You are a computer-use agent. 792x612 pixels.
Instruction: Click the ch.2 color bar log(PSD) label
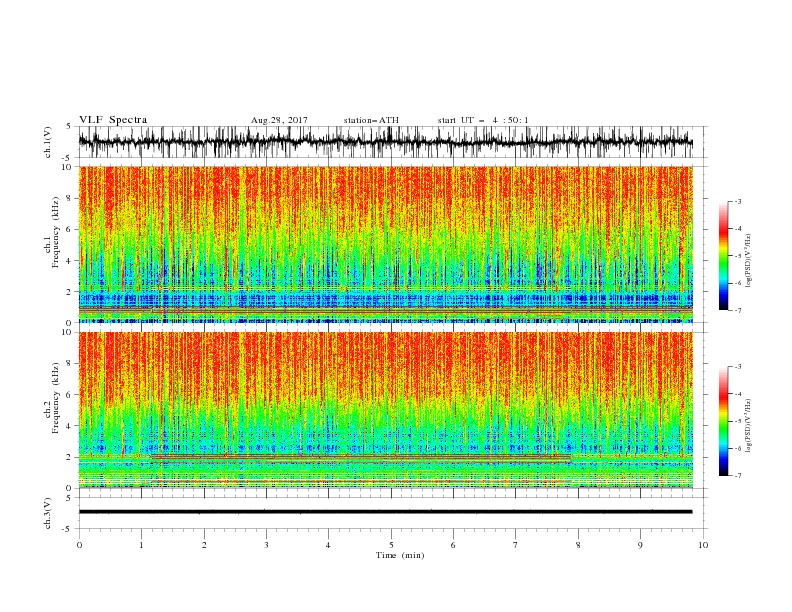tap(748, 425)
